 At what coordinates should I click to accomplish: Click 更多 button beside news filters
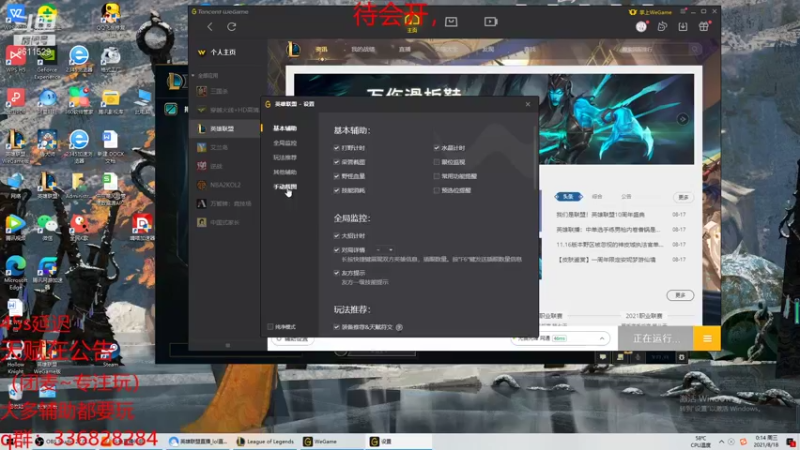(683, 197)
